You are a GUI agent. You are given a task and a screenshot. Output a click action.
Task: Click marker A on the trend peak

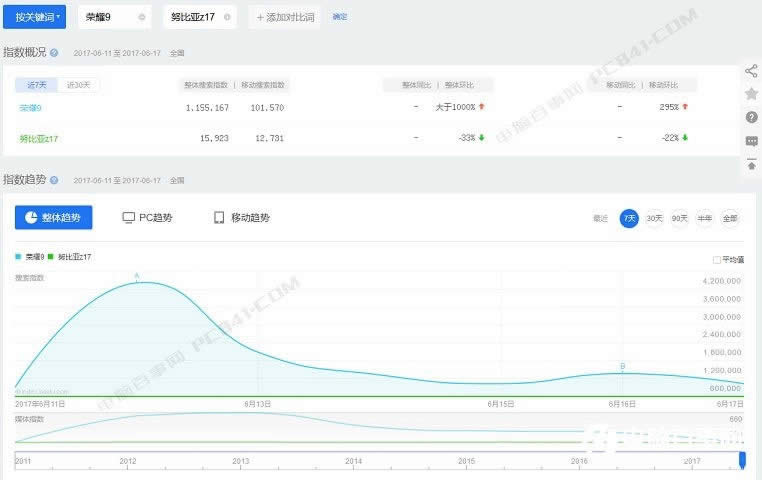click(137, 276)
